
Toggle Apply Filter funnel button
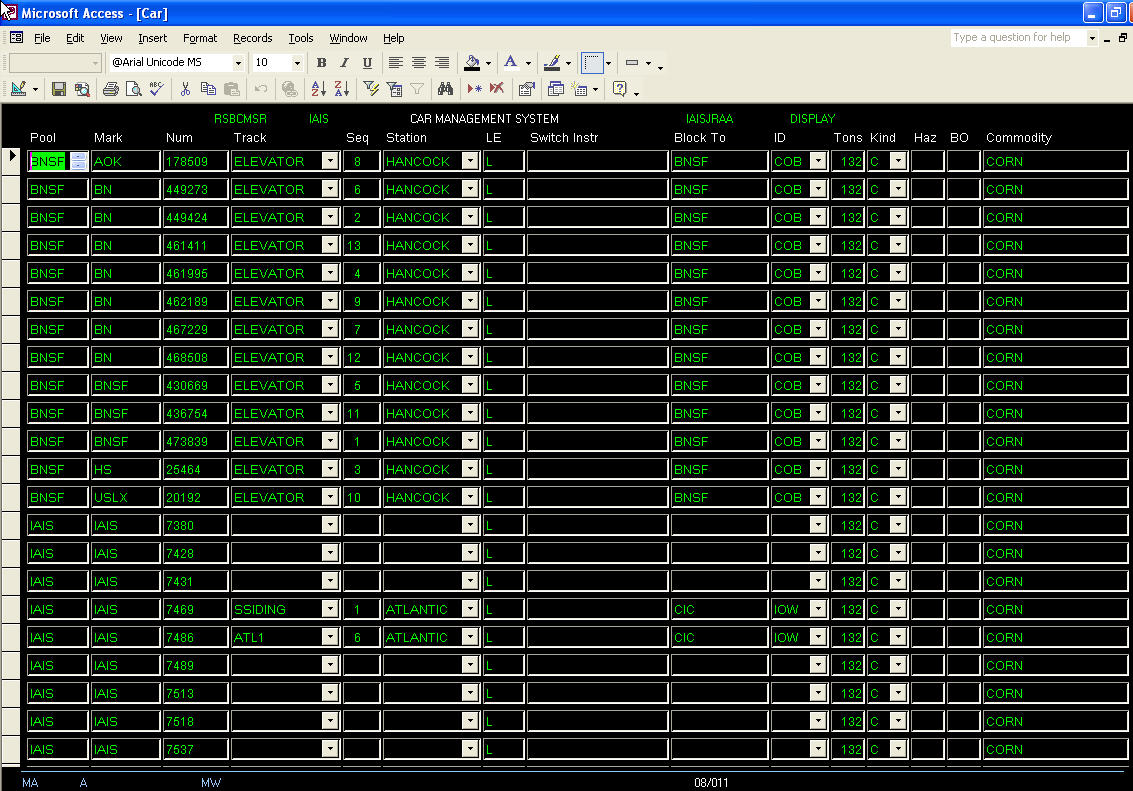tap(417, 89)
